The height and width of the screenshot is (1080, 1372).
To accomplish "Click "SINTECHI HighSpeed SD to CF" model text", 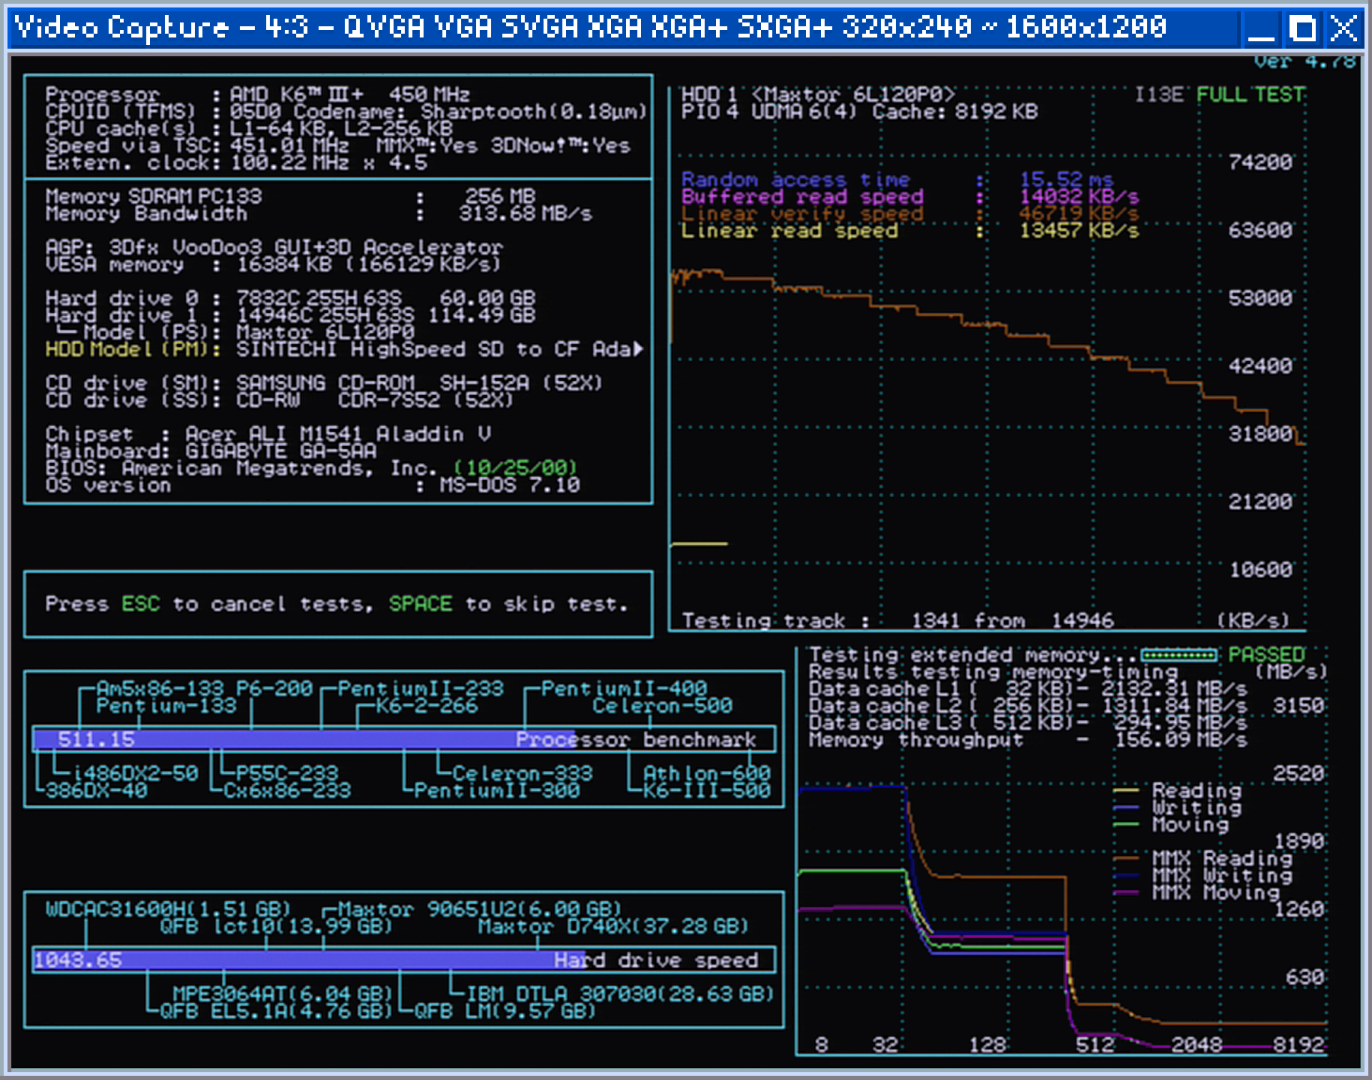I will tap(407, 349).
